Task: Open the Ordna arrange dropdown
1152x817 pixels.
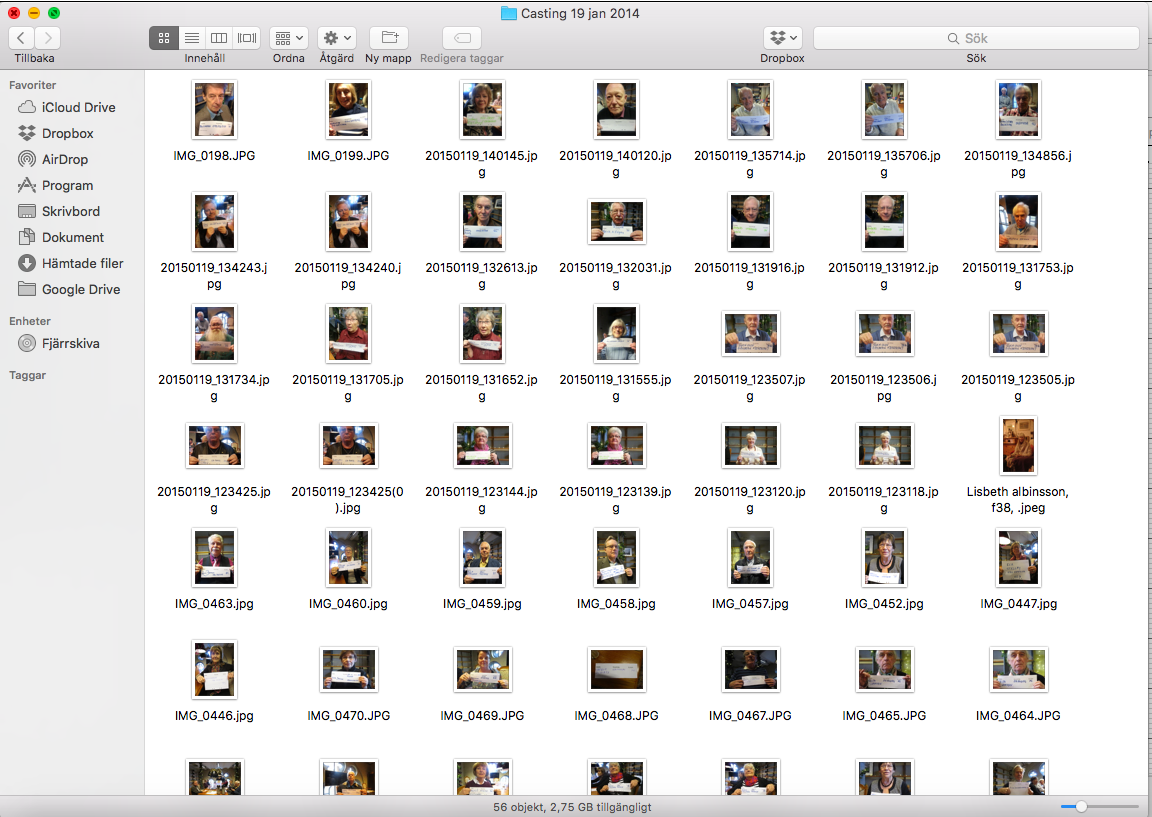Action: (x=289, y=38)
